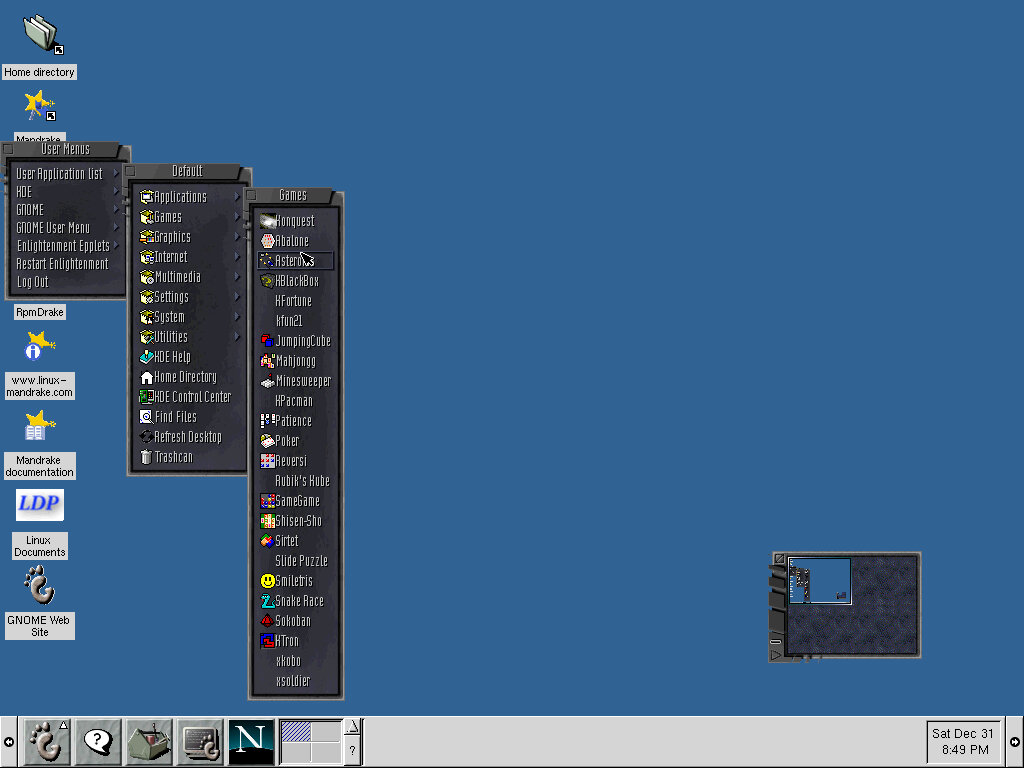Launch Netscape from the panel
The width and height of the screenshot is (1024, 768).
(x=251, y=742)
